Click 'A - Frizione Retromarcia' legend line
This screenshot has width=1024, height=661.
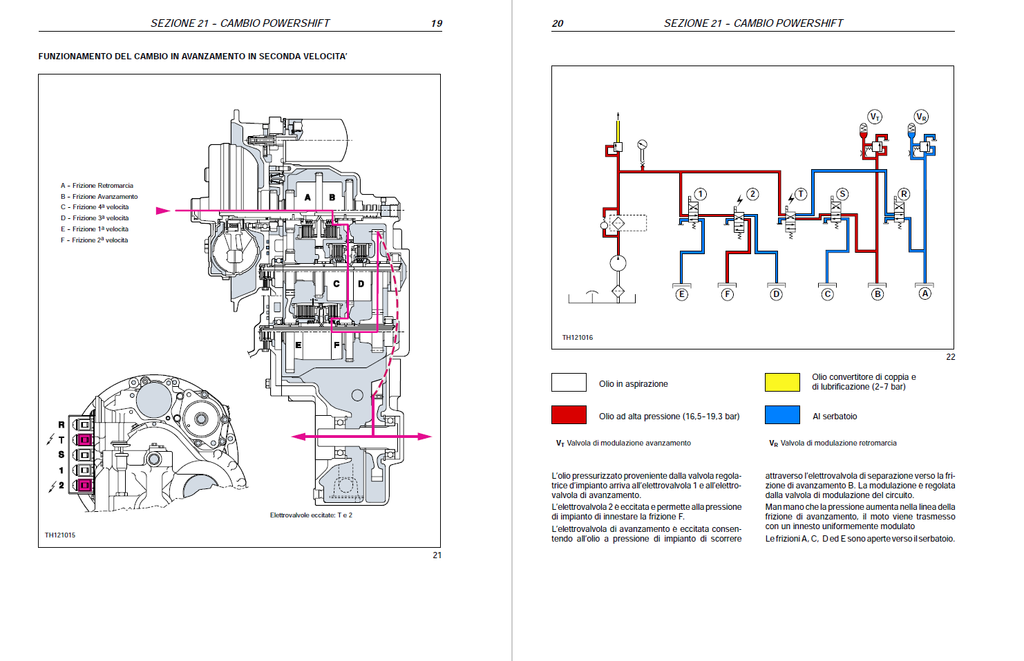[x=97, y=185]
